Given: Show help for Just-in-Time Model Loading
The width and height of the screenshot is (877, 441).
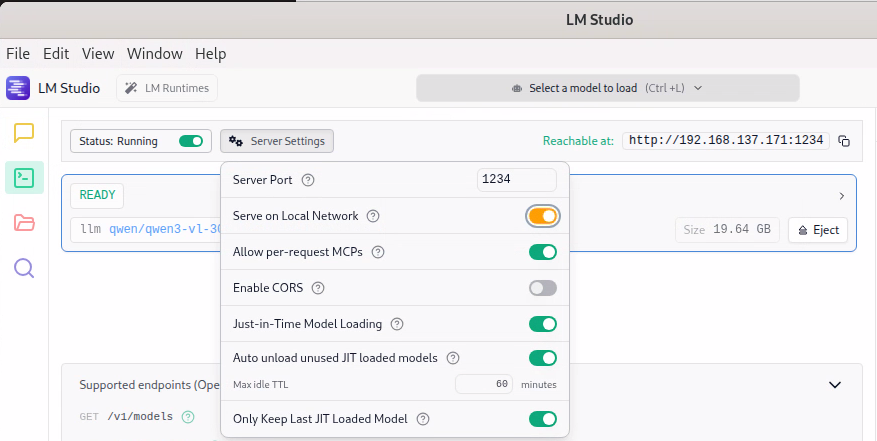Looking at the screenshot, I should [397, 324].
